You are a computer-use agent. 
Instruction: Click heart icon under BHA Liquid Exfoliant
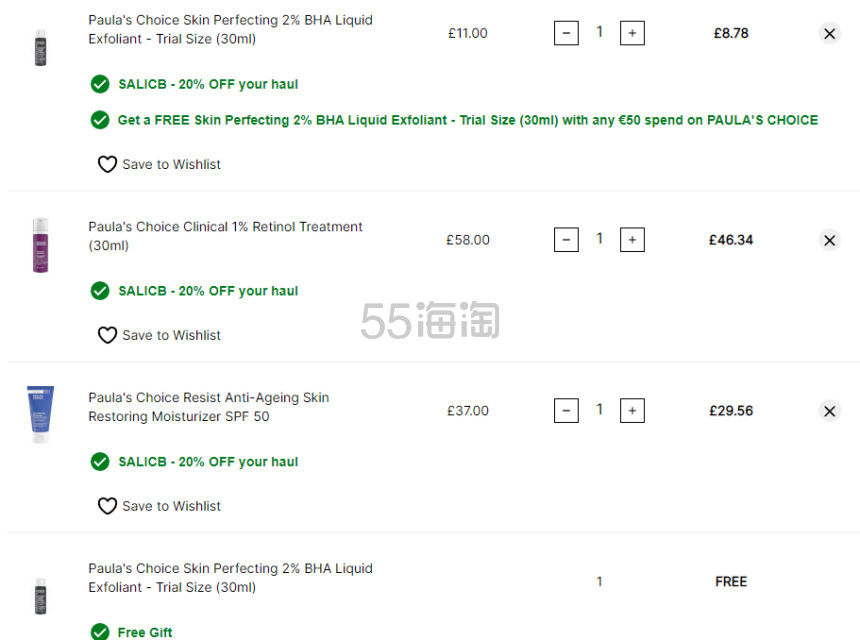tap(107, 164)
